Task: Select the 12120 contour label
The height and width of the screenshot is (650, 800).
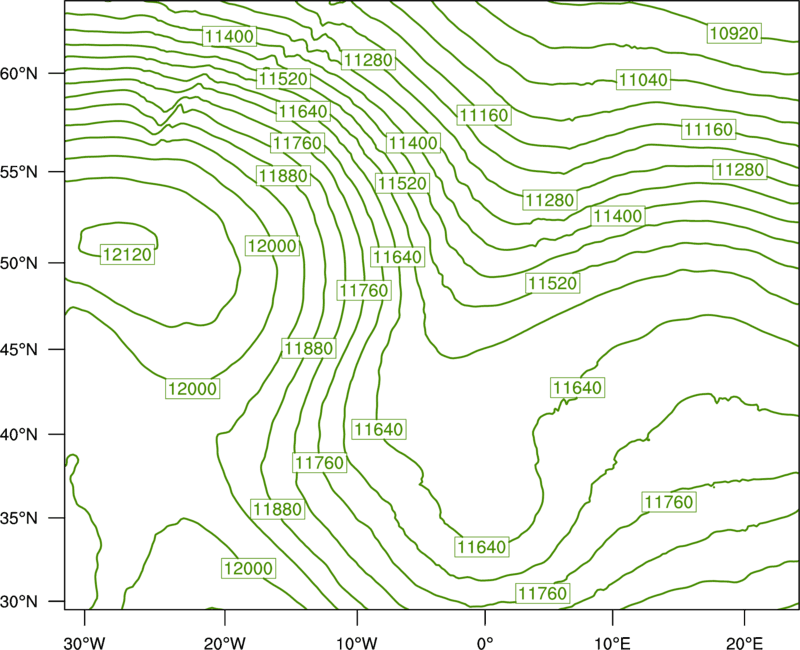Action: 127,254
